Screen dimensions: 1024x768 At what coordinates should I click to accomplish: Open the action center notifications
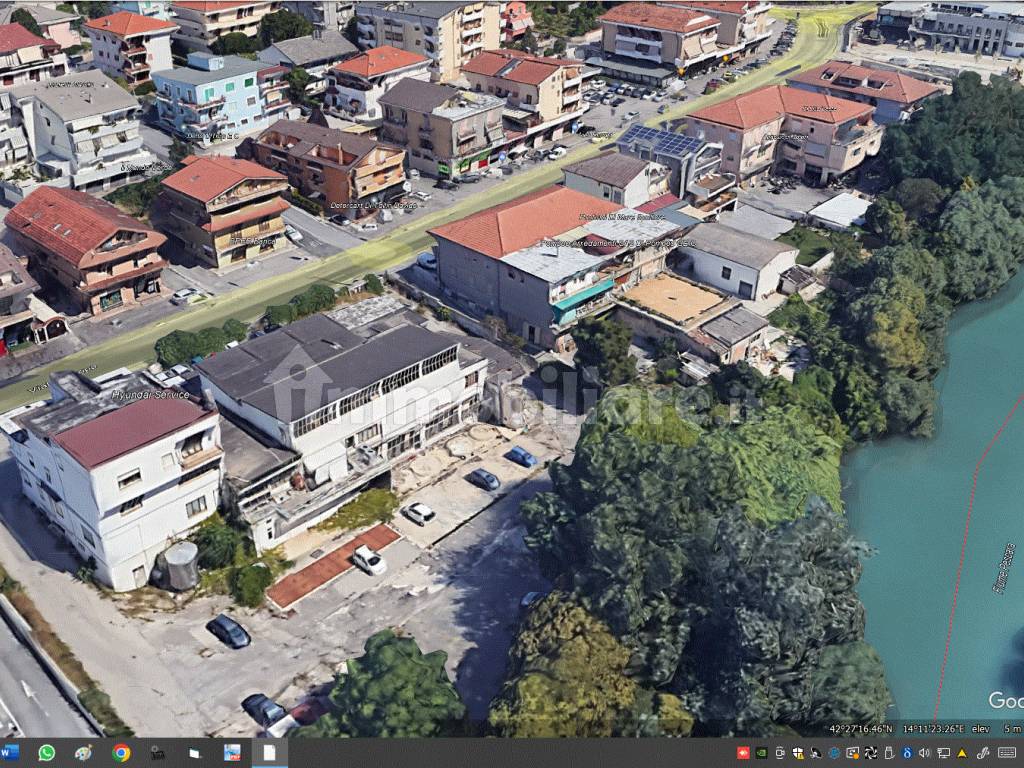pyautogui.click(x=1018, y=753)
